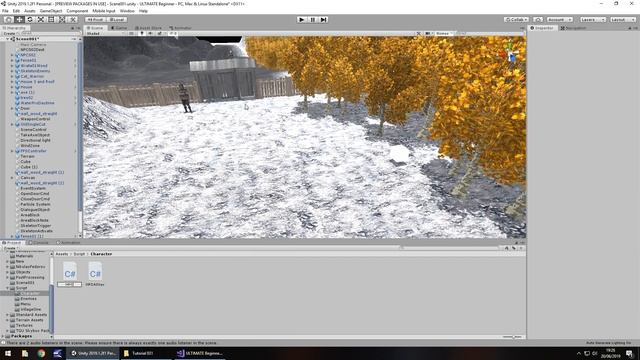Open cloud services icon button
This screenshot has width=640, height=360.
pyautogui.click(x=538, y=20)
